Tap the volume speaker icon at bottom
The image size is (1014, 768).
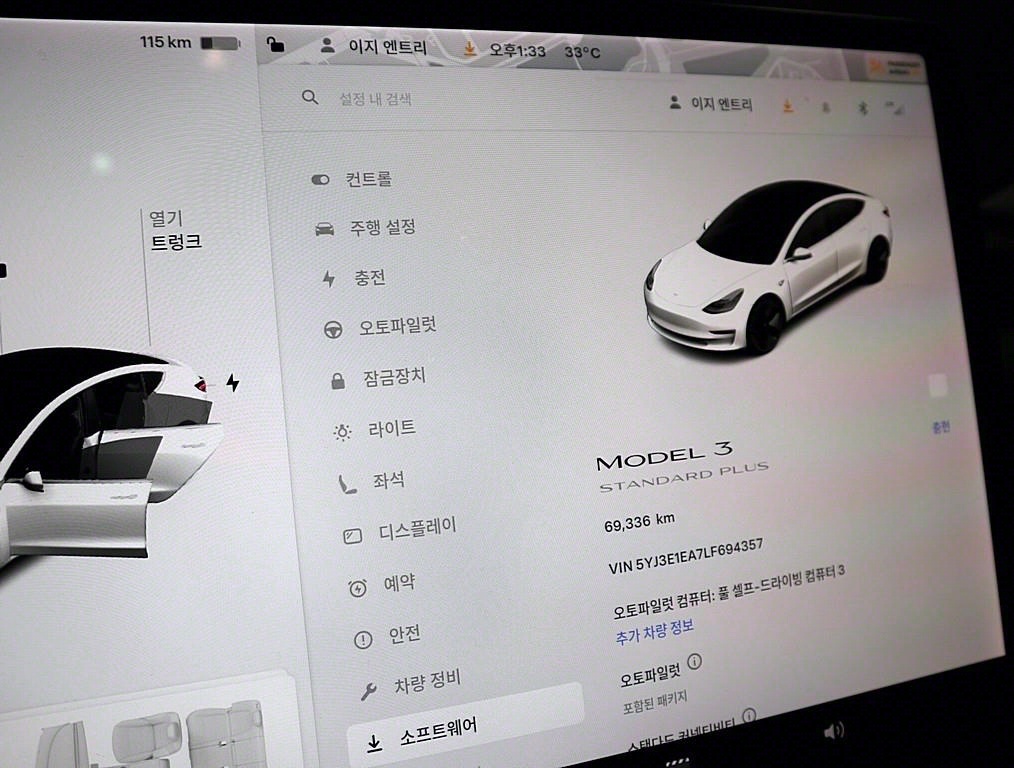click(833, 731)
